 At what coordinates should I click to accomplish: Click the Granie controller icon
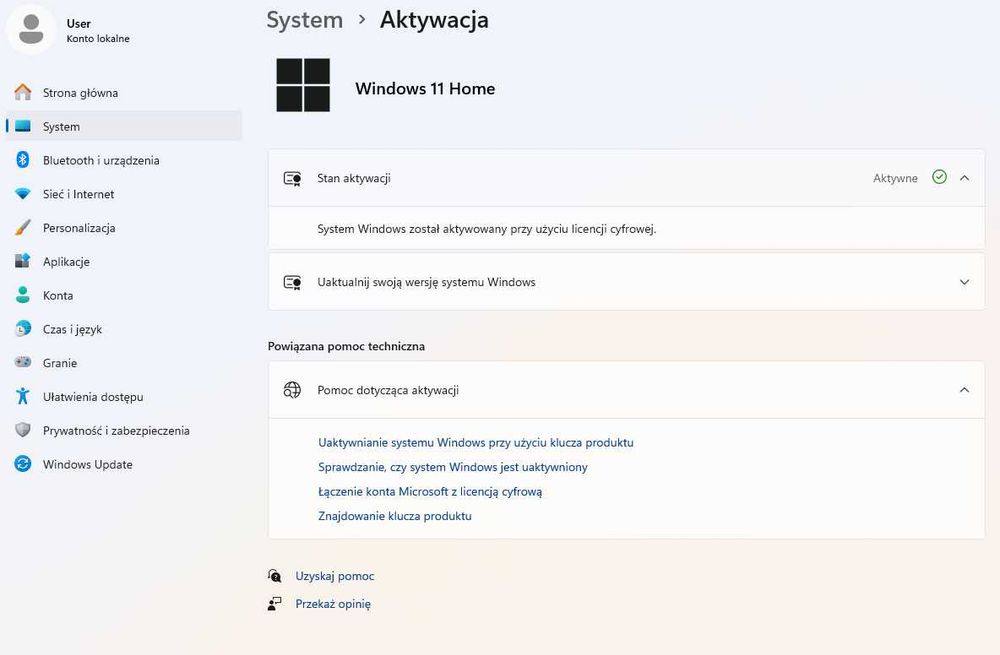(22, 363)
